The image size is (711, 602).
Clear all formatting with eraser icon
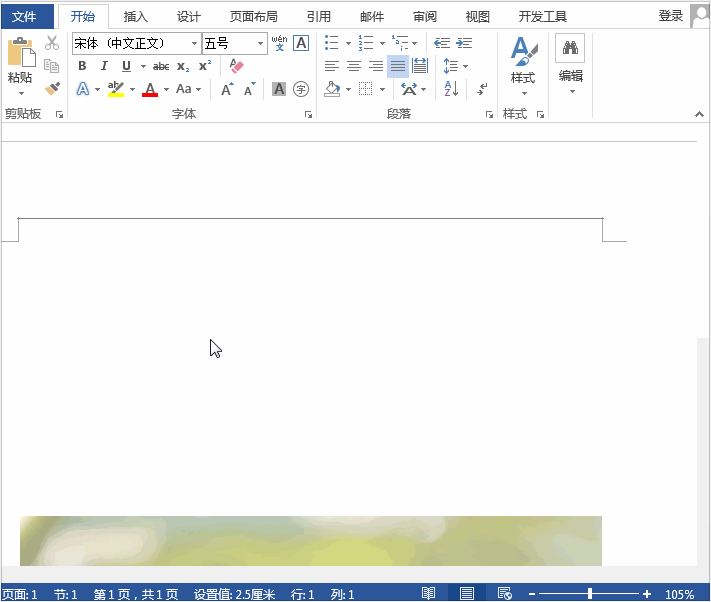pos(236,66)
